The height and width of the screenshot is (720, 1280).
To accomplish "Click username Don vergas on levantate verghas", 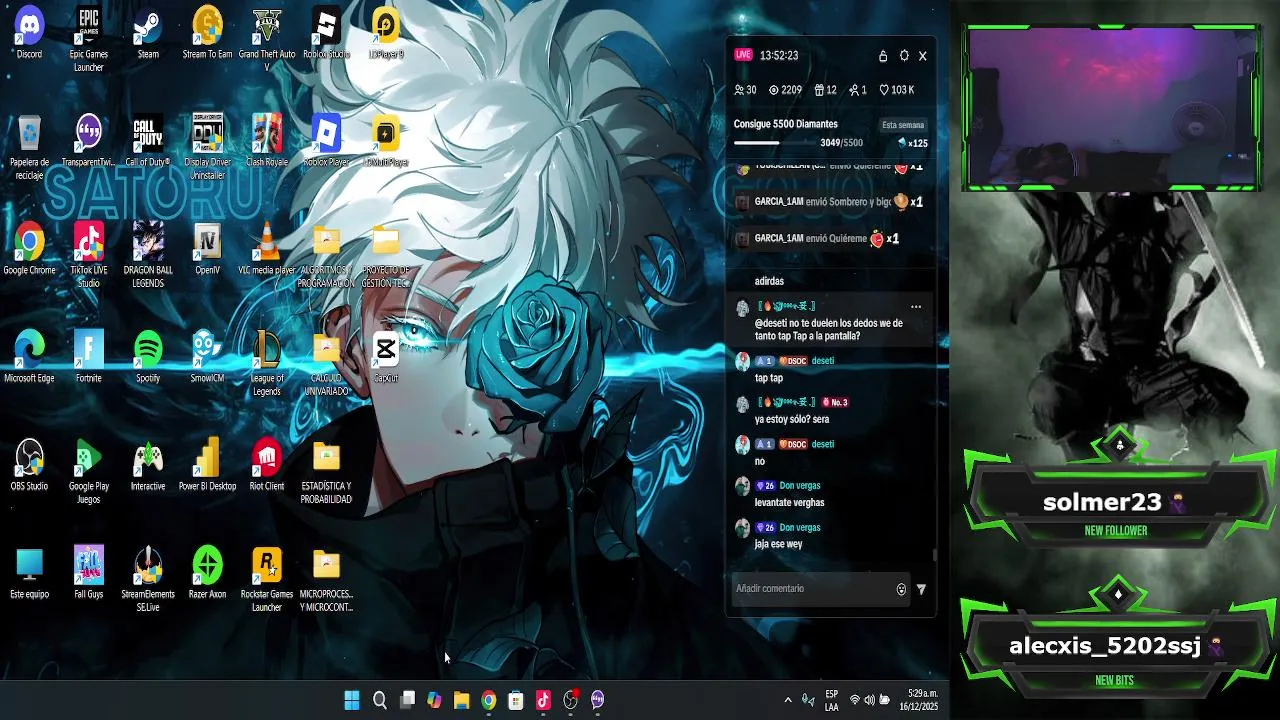I will coord(800,486).
